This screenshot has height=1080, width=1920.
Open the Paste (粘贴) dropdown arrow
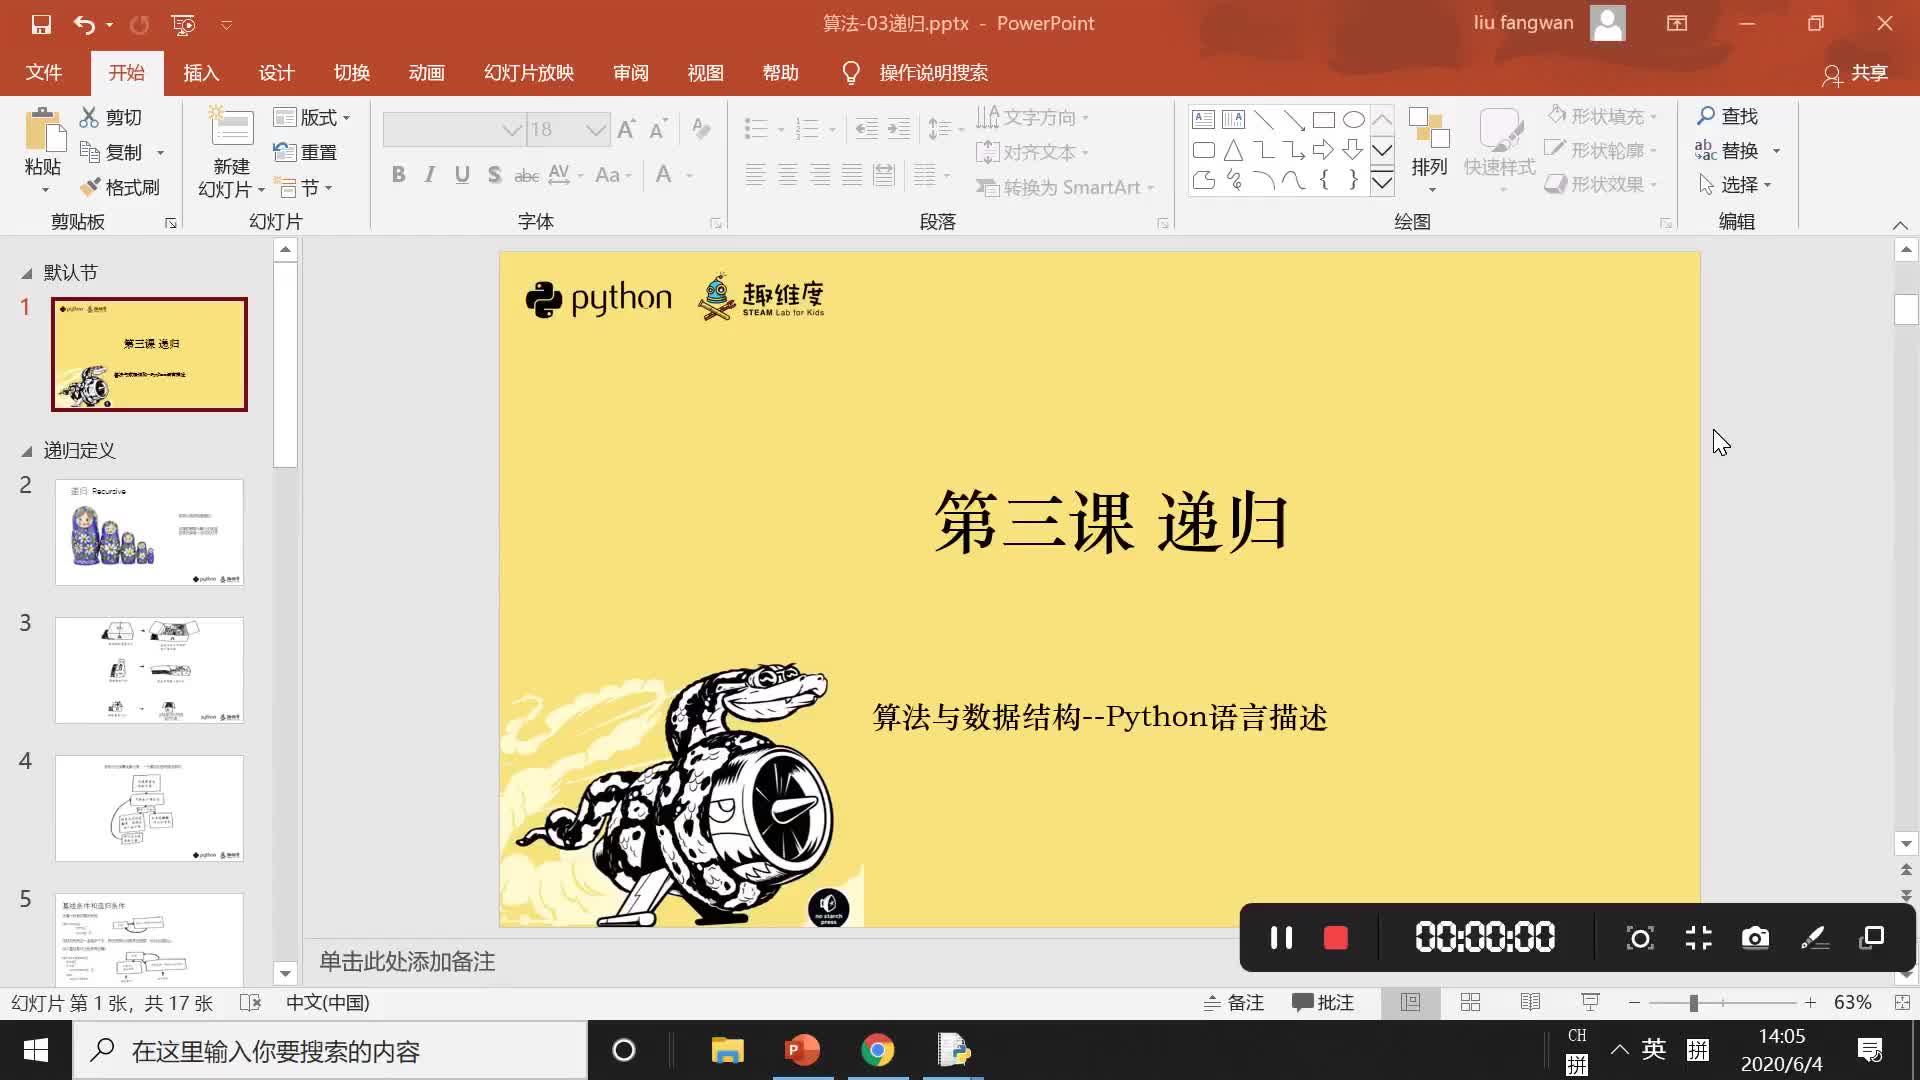coord(44,190)
